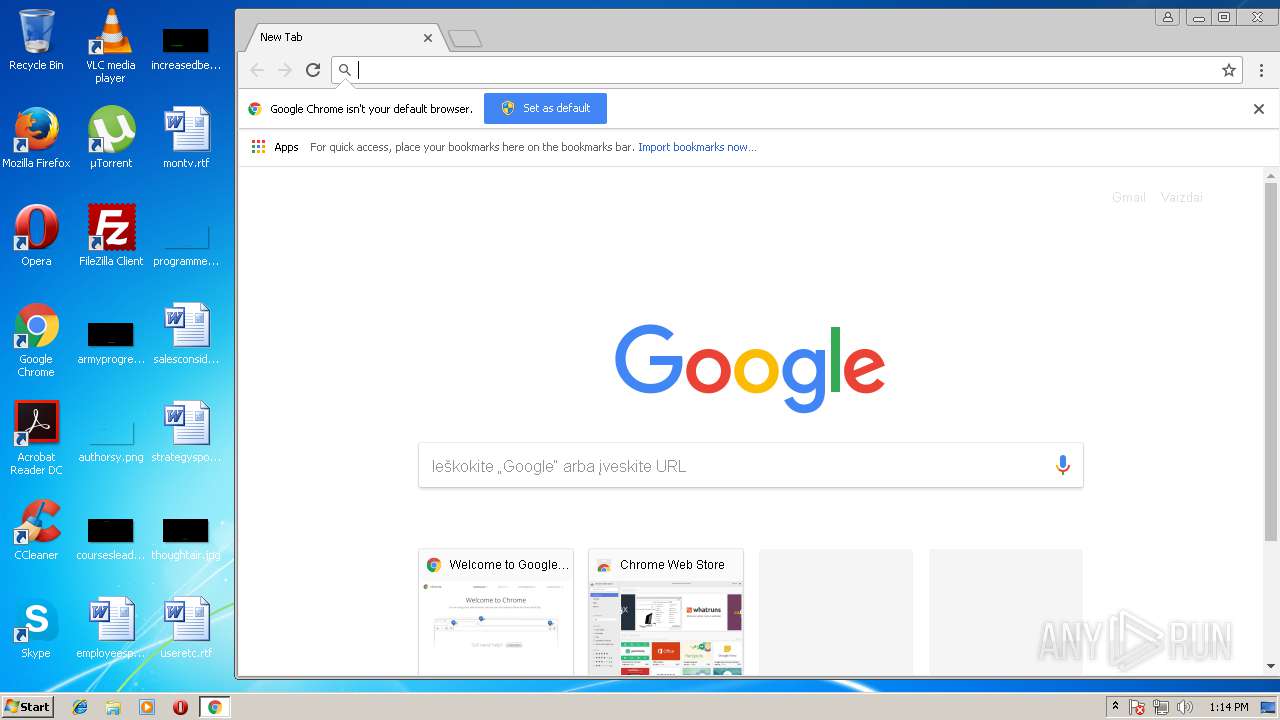Open the Chrome Web Store thumbnail
Image resolution: width=1280 pixels, height=720 pixels.
(x=666, y=611)
